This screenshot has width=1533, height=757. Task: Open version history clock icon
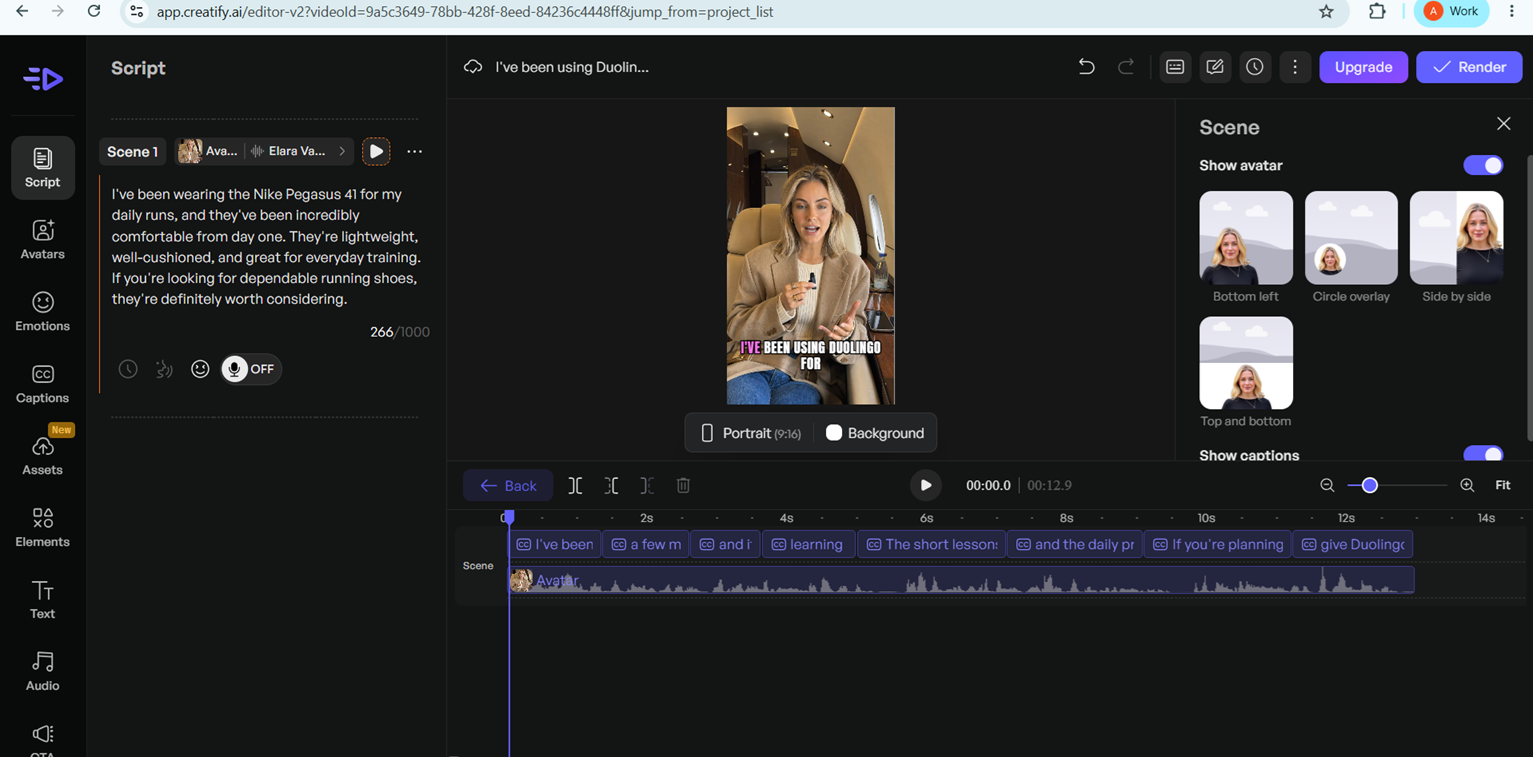pos(1255,67)
